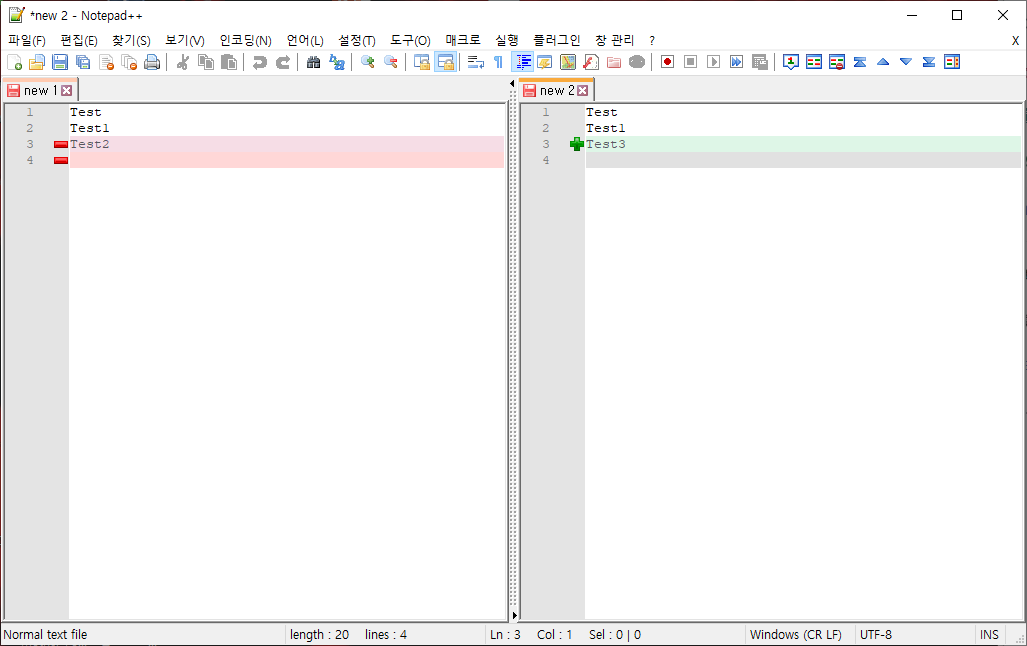Zoom out using magnifier minus icon

coord(390,62)
